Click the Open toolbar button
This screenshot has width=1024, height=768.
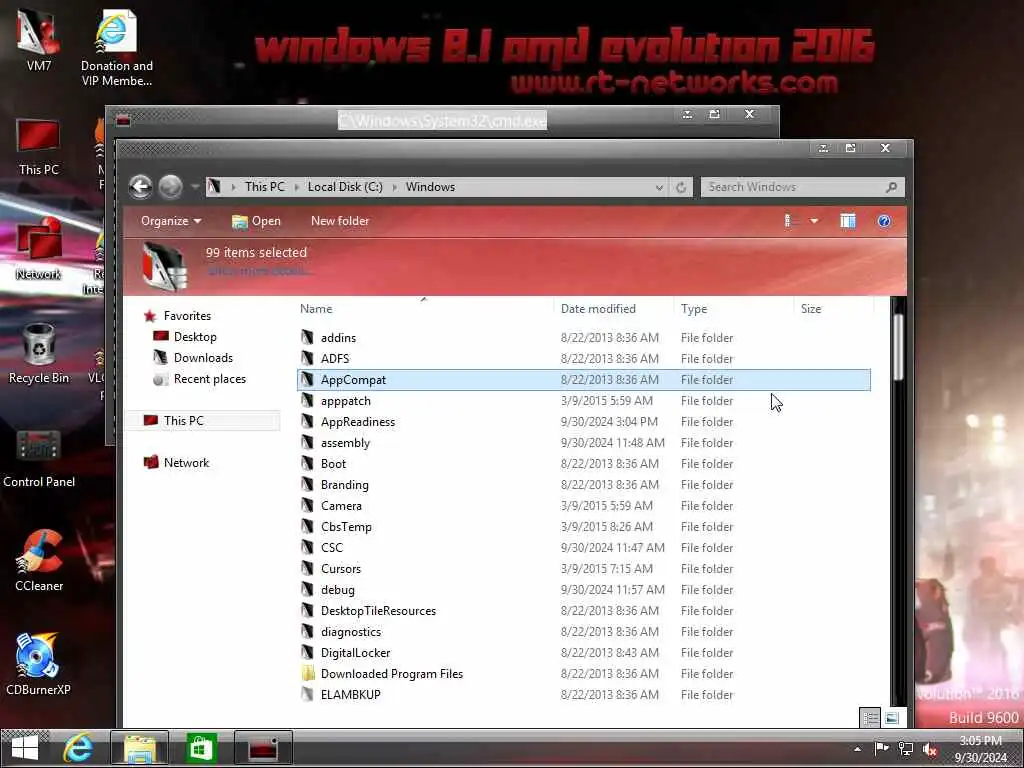[x=256, y=221]
